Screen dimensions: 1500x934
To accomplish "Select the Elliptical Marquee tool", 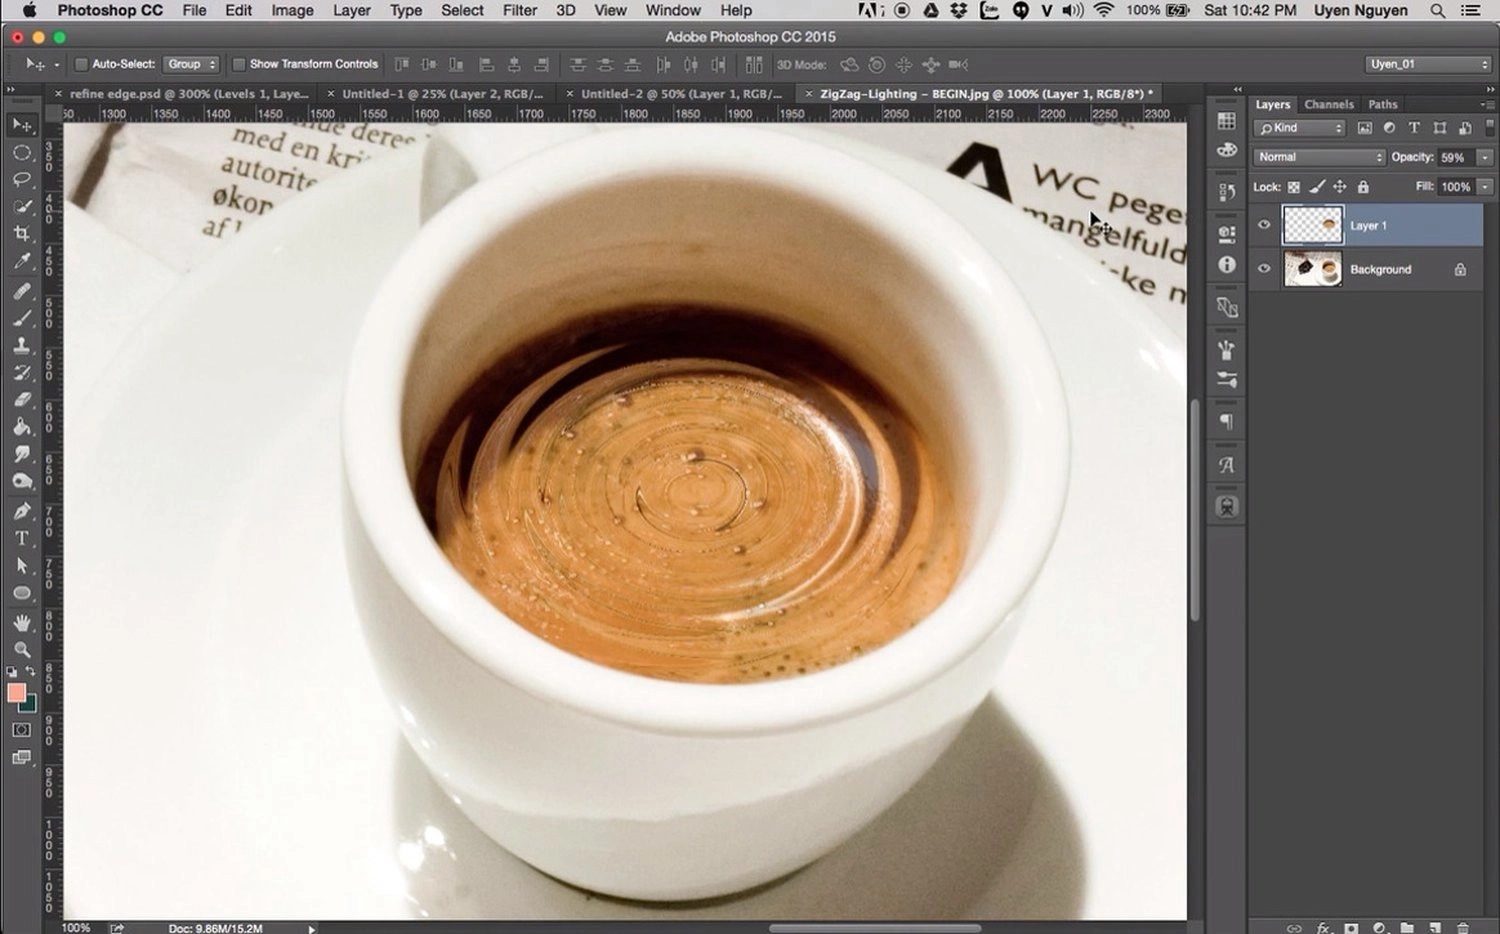I will click(x=21, y=153).
